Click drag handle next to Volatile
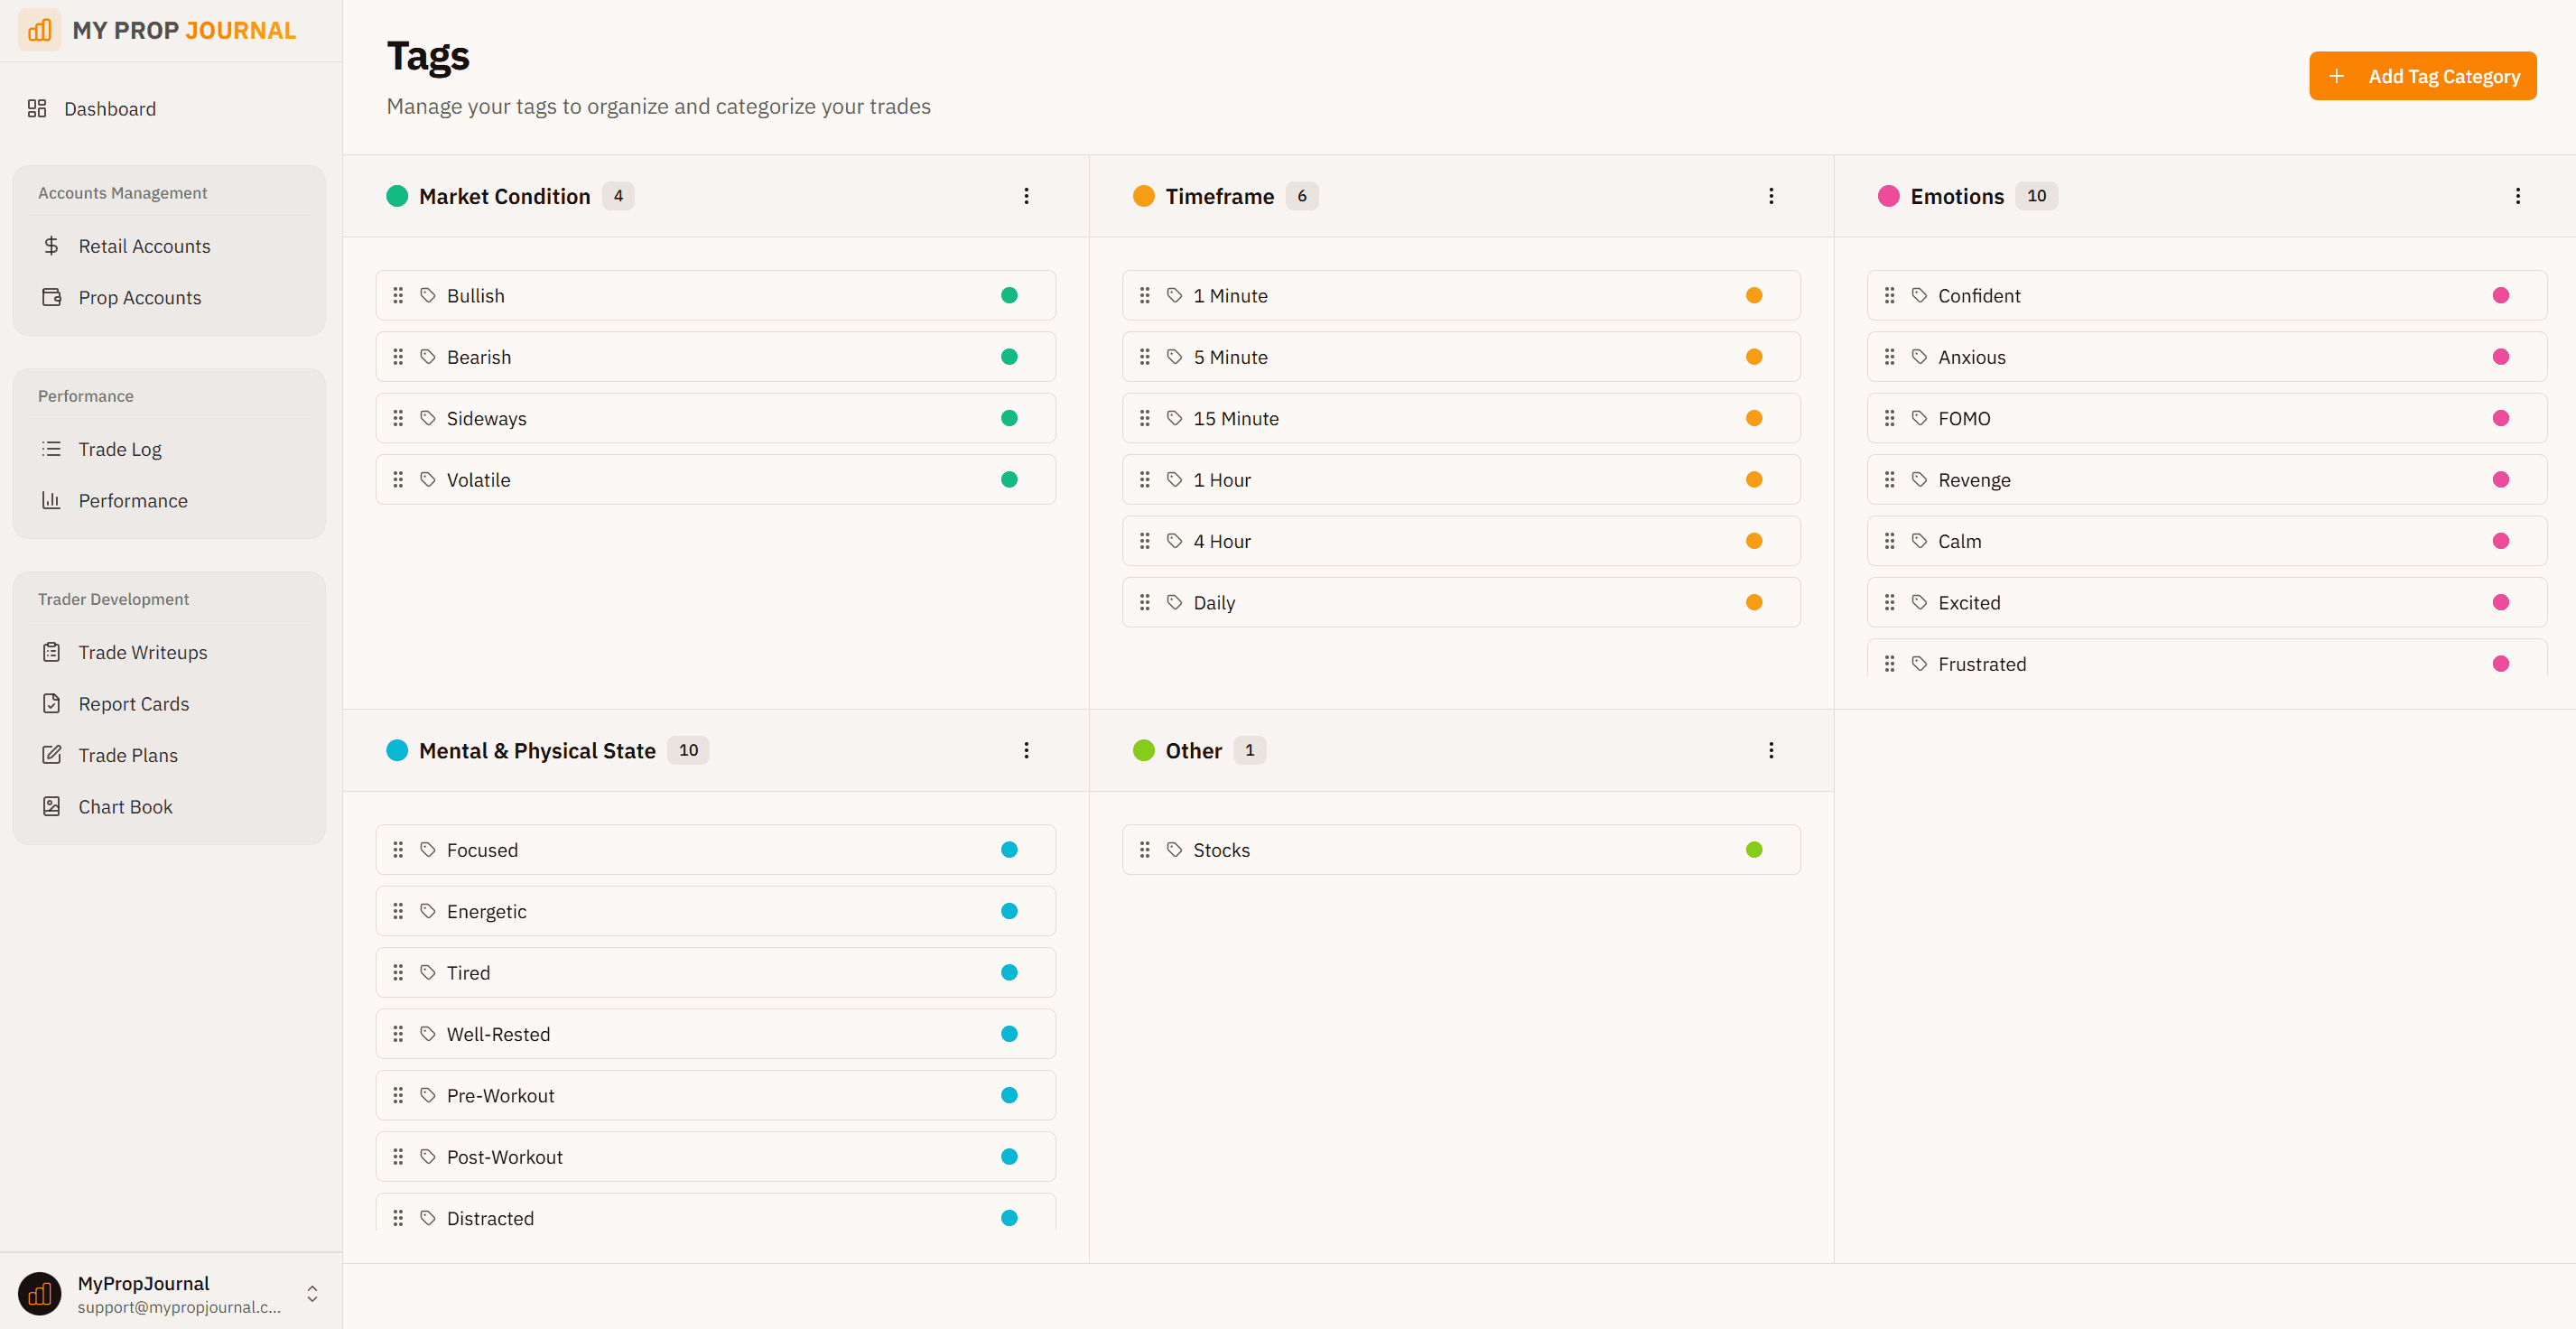 point(398,480)
